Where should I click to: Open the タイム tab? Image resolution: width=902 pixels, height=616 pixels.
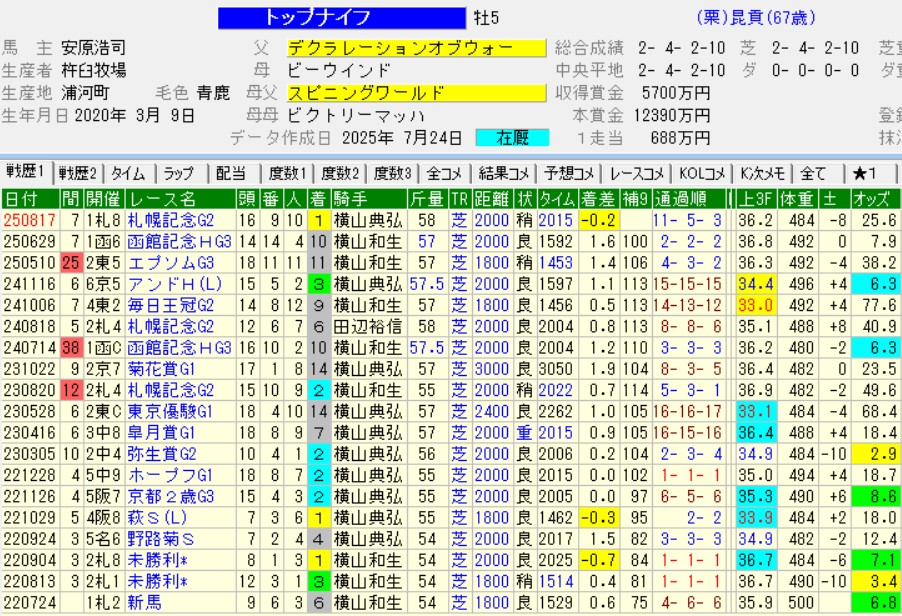130,173
